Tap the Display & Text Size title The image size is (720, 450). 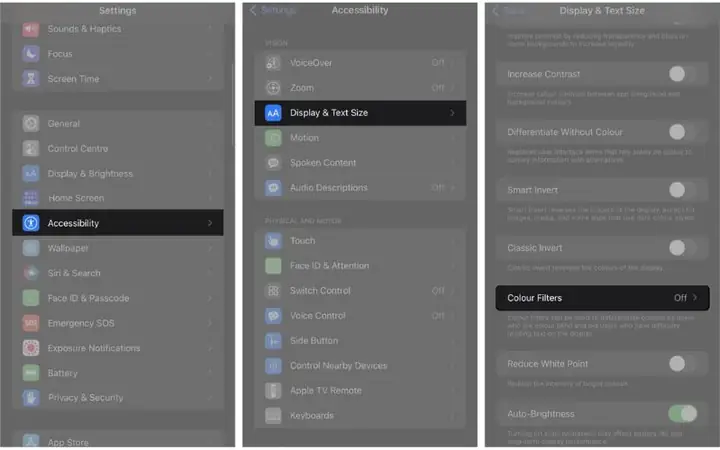click(x=602, y=11)
